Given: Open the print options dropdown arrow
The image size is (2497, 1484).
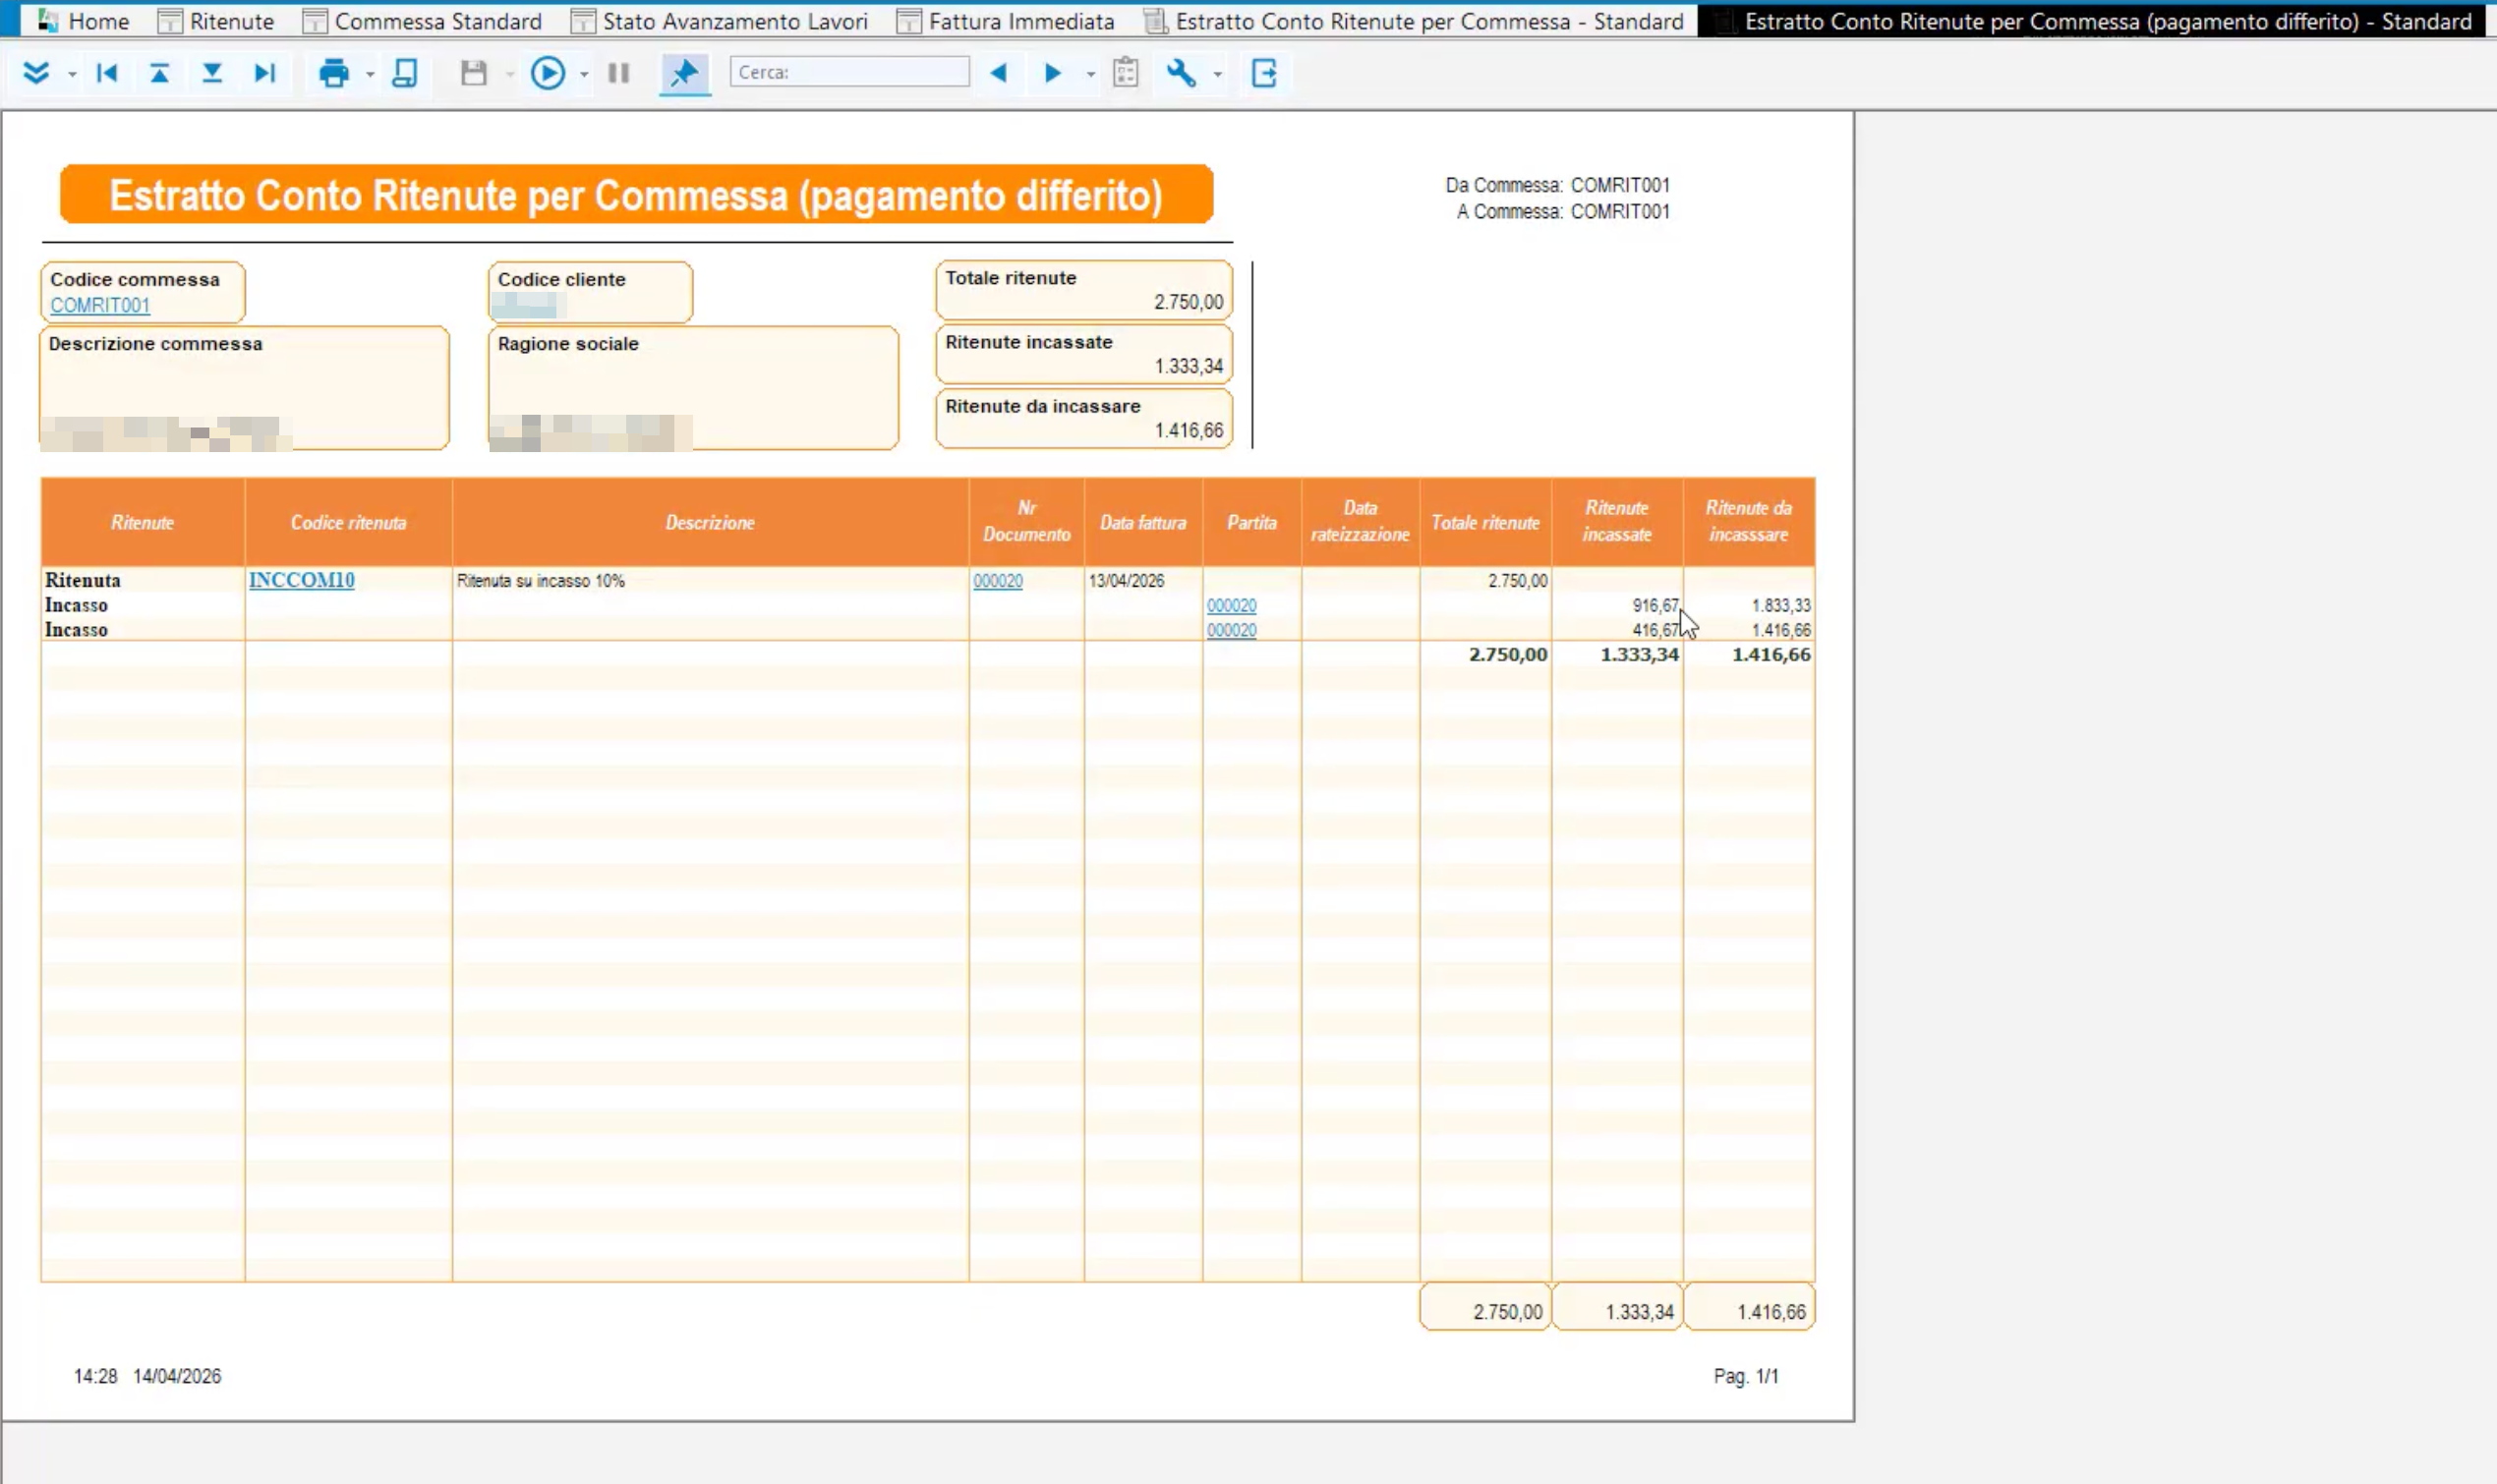Looking at the screenshot, I should pyautogui.click(x=370, y=75).
